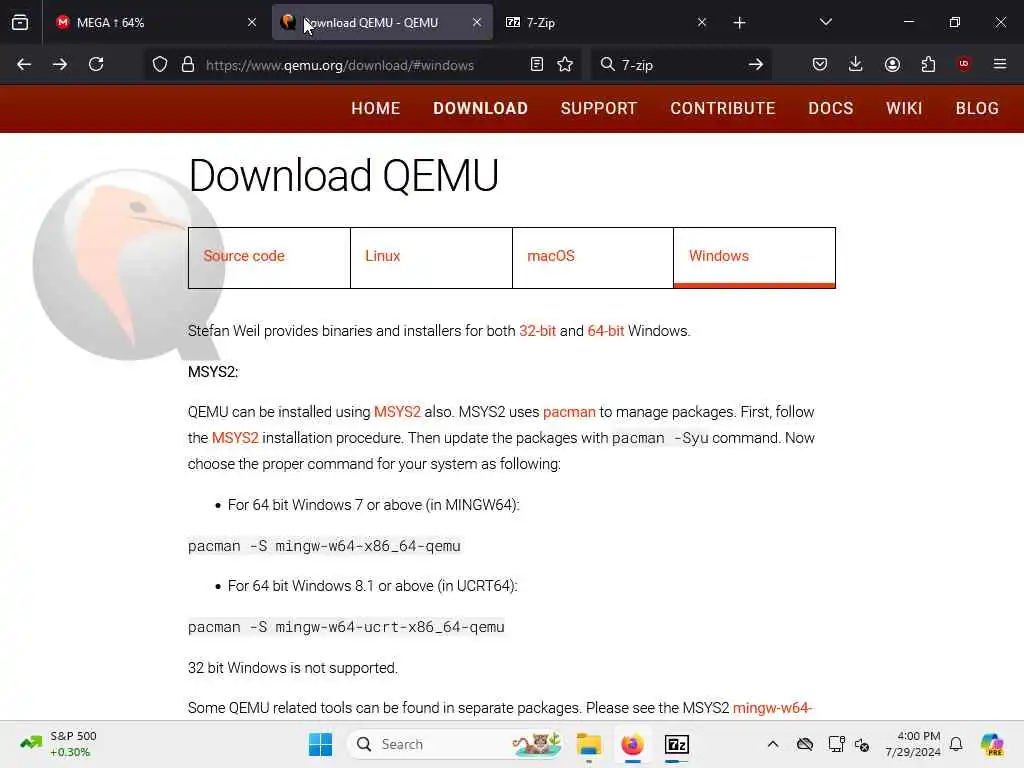
Task: Select the Source code download tab
Action: tap(269, 257)
